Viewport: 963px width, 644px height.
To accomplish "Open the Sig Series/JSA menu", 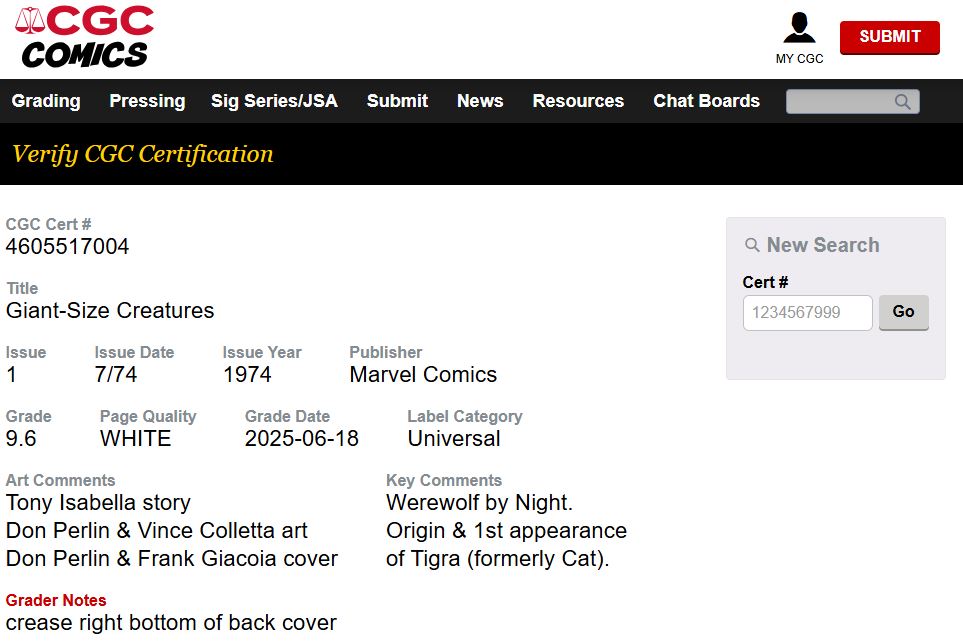I will (274, 101).
